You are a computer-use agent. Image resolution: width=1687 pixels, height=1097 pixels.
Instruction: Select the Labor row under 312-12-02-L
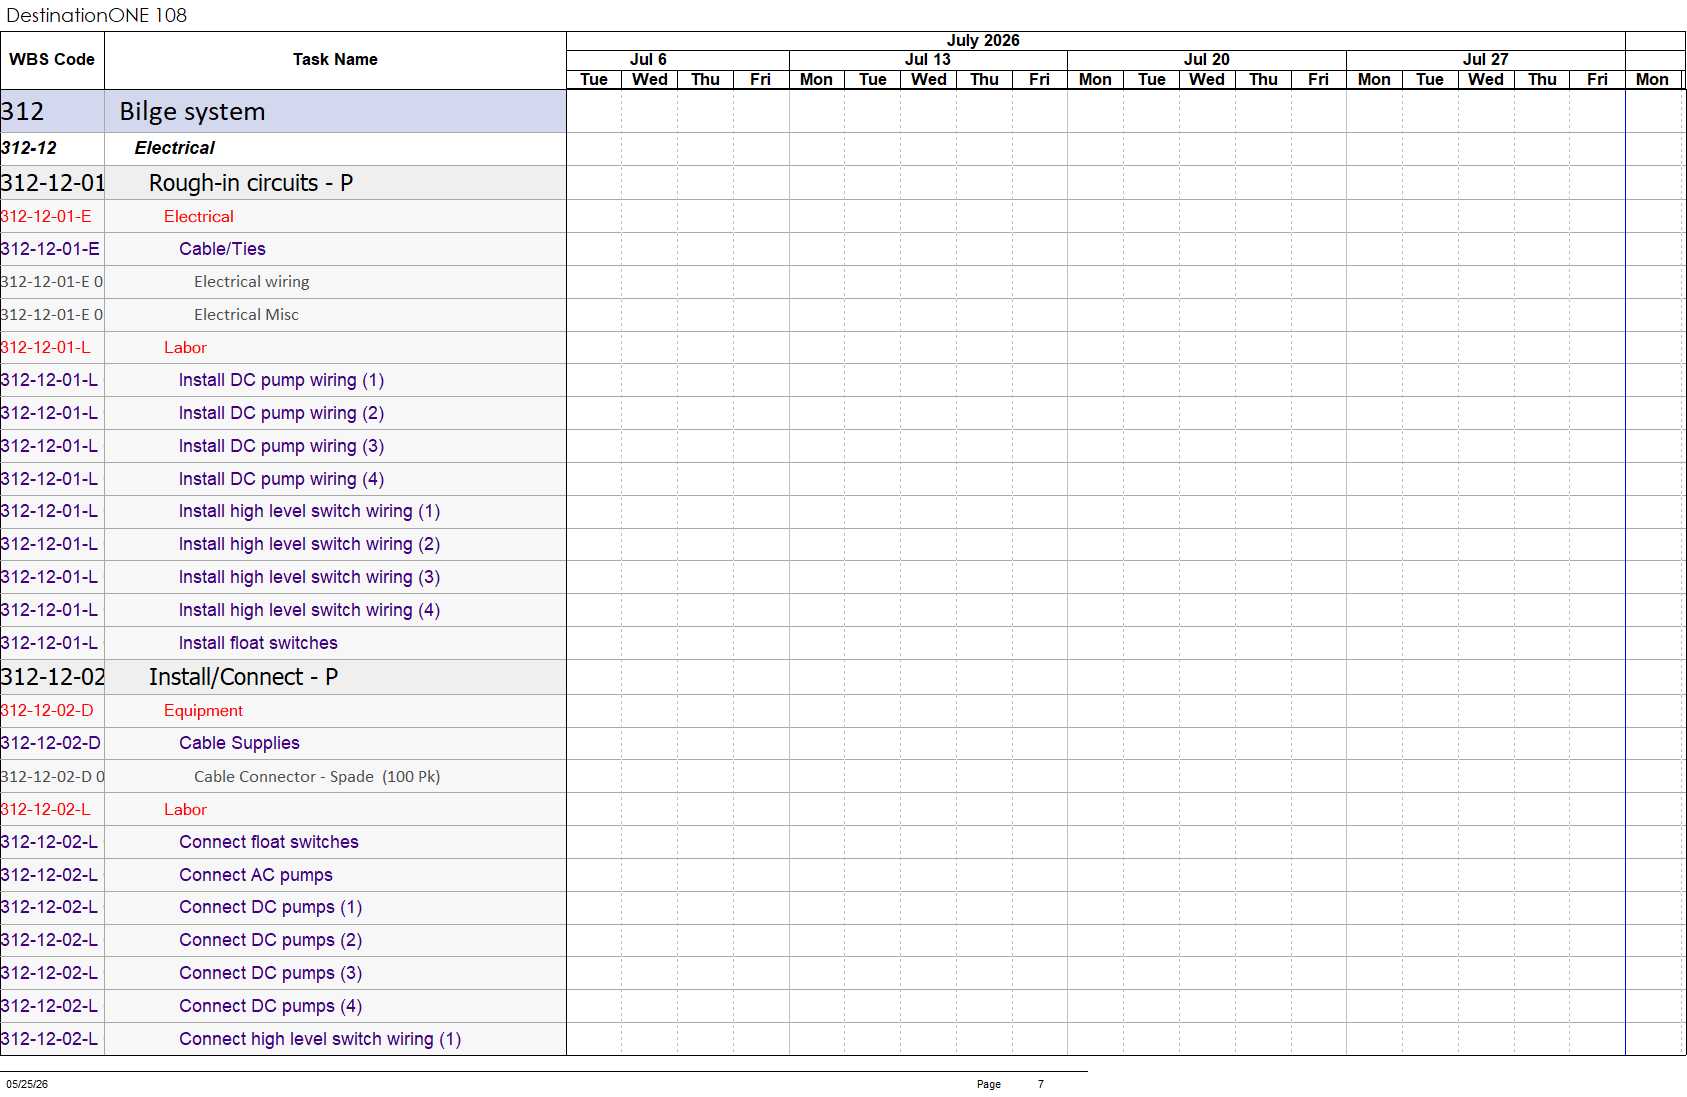pyautogui.click(x=283, y=809)
